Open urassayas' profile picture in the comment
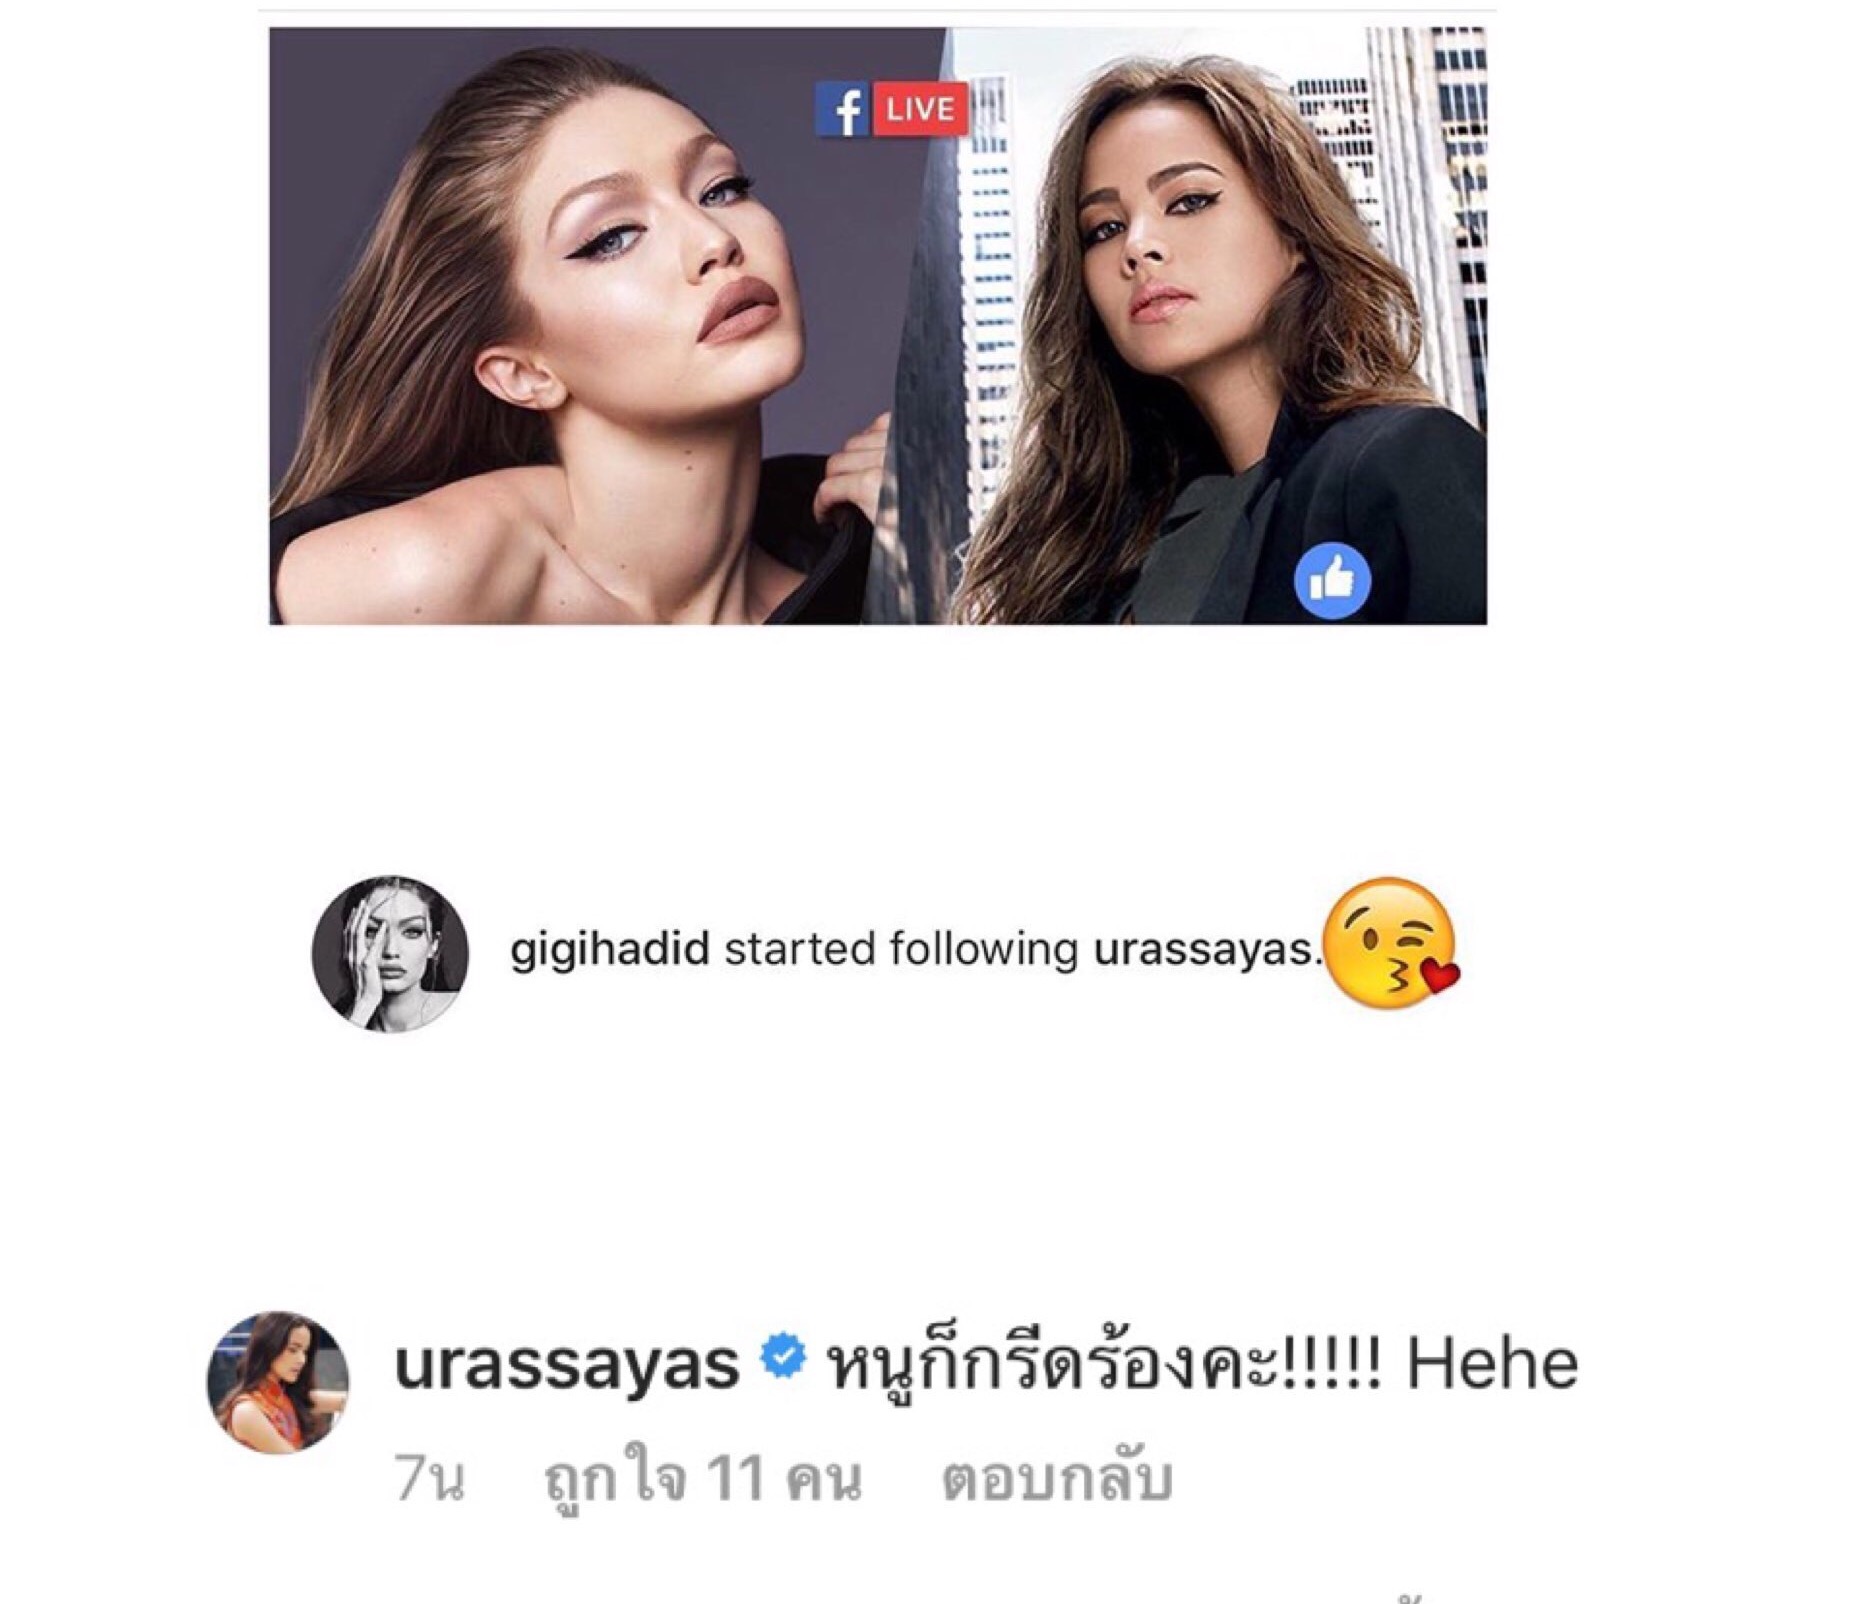This screenshot has width=1874, height=1604. coord(277,1382)
